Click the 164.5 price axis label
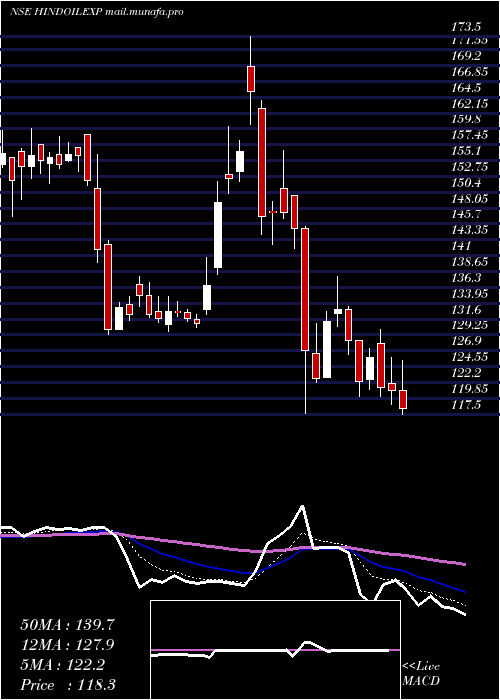Screen dimensions: 500x700 tap(466, 88)
